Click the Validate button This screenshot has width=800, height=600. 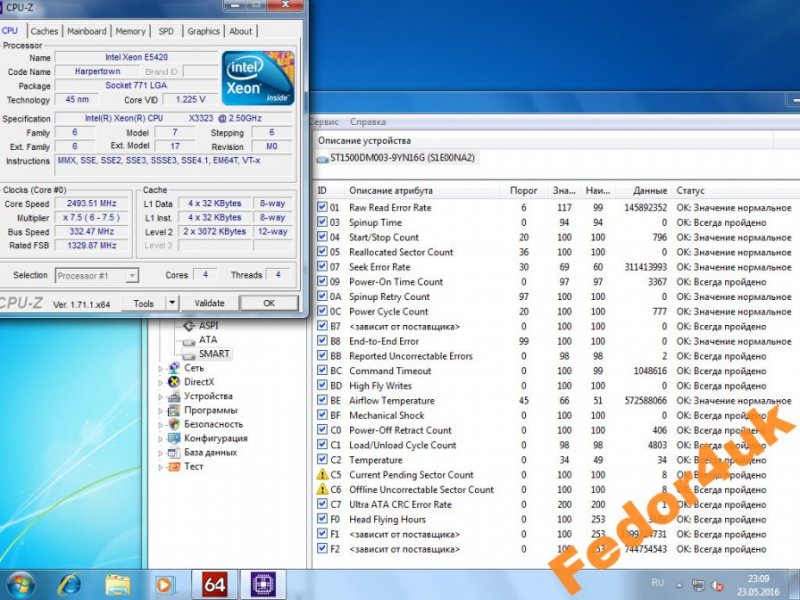(209, 303)
